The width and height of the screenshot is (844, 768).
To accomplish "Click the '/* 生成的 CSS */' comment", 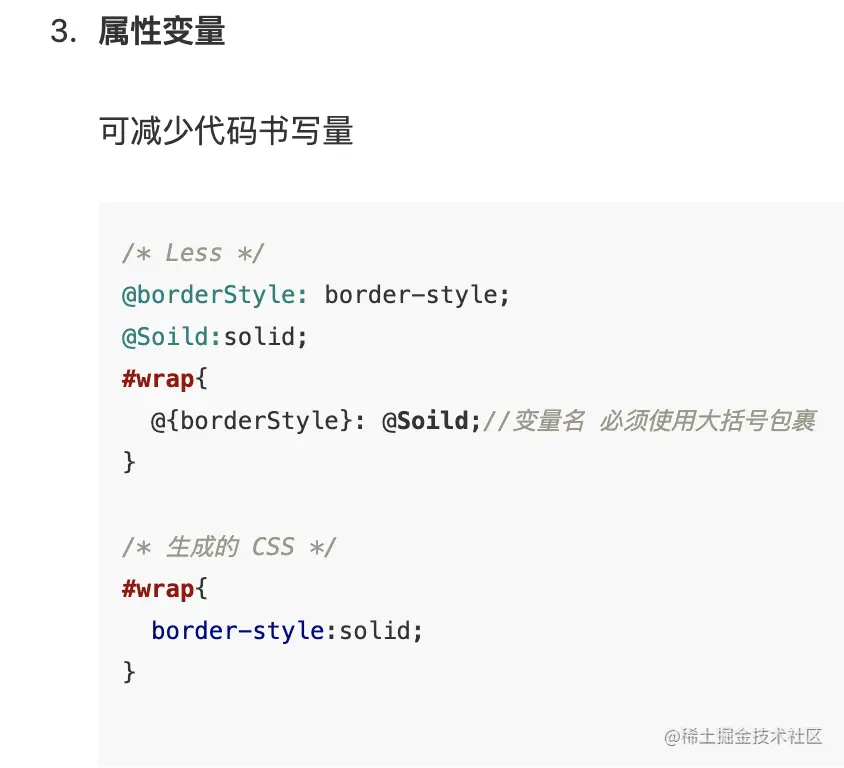I will coord(229,547).
